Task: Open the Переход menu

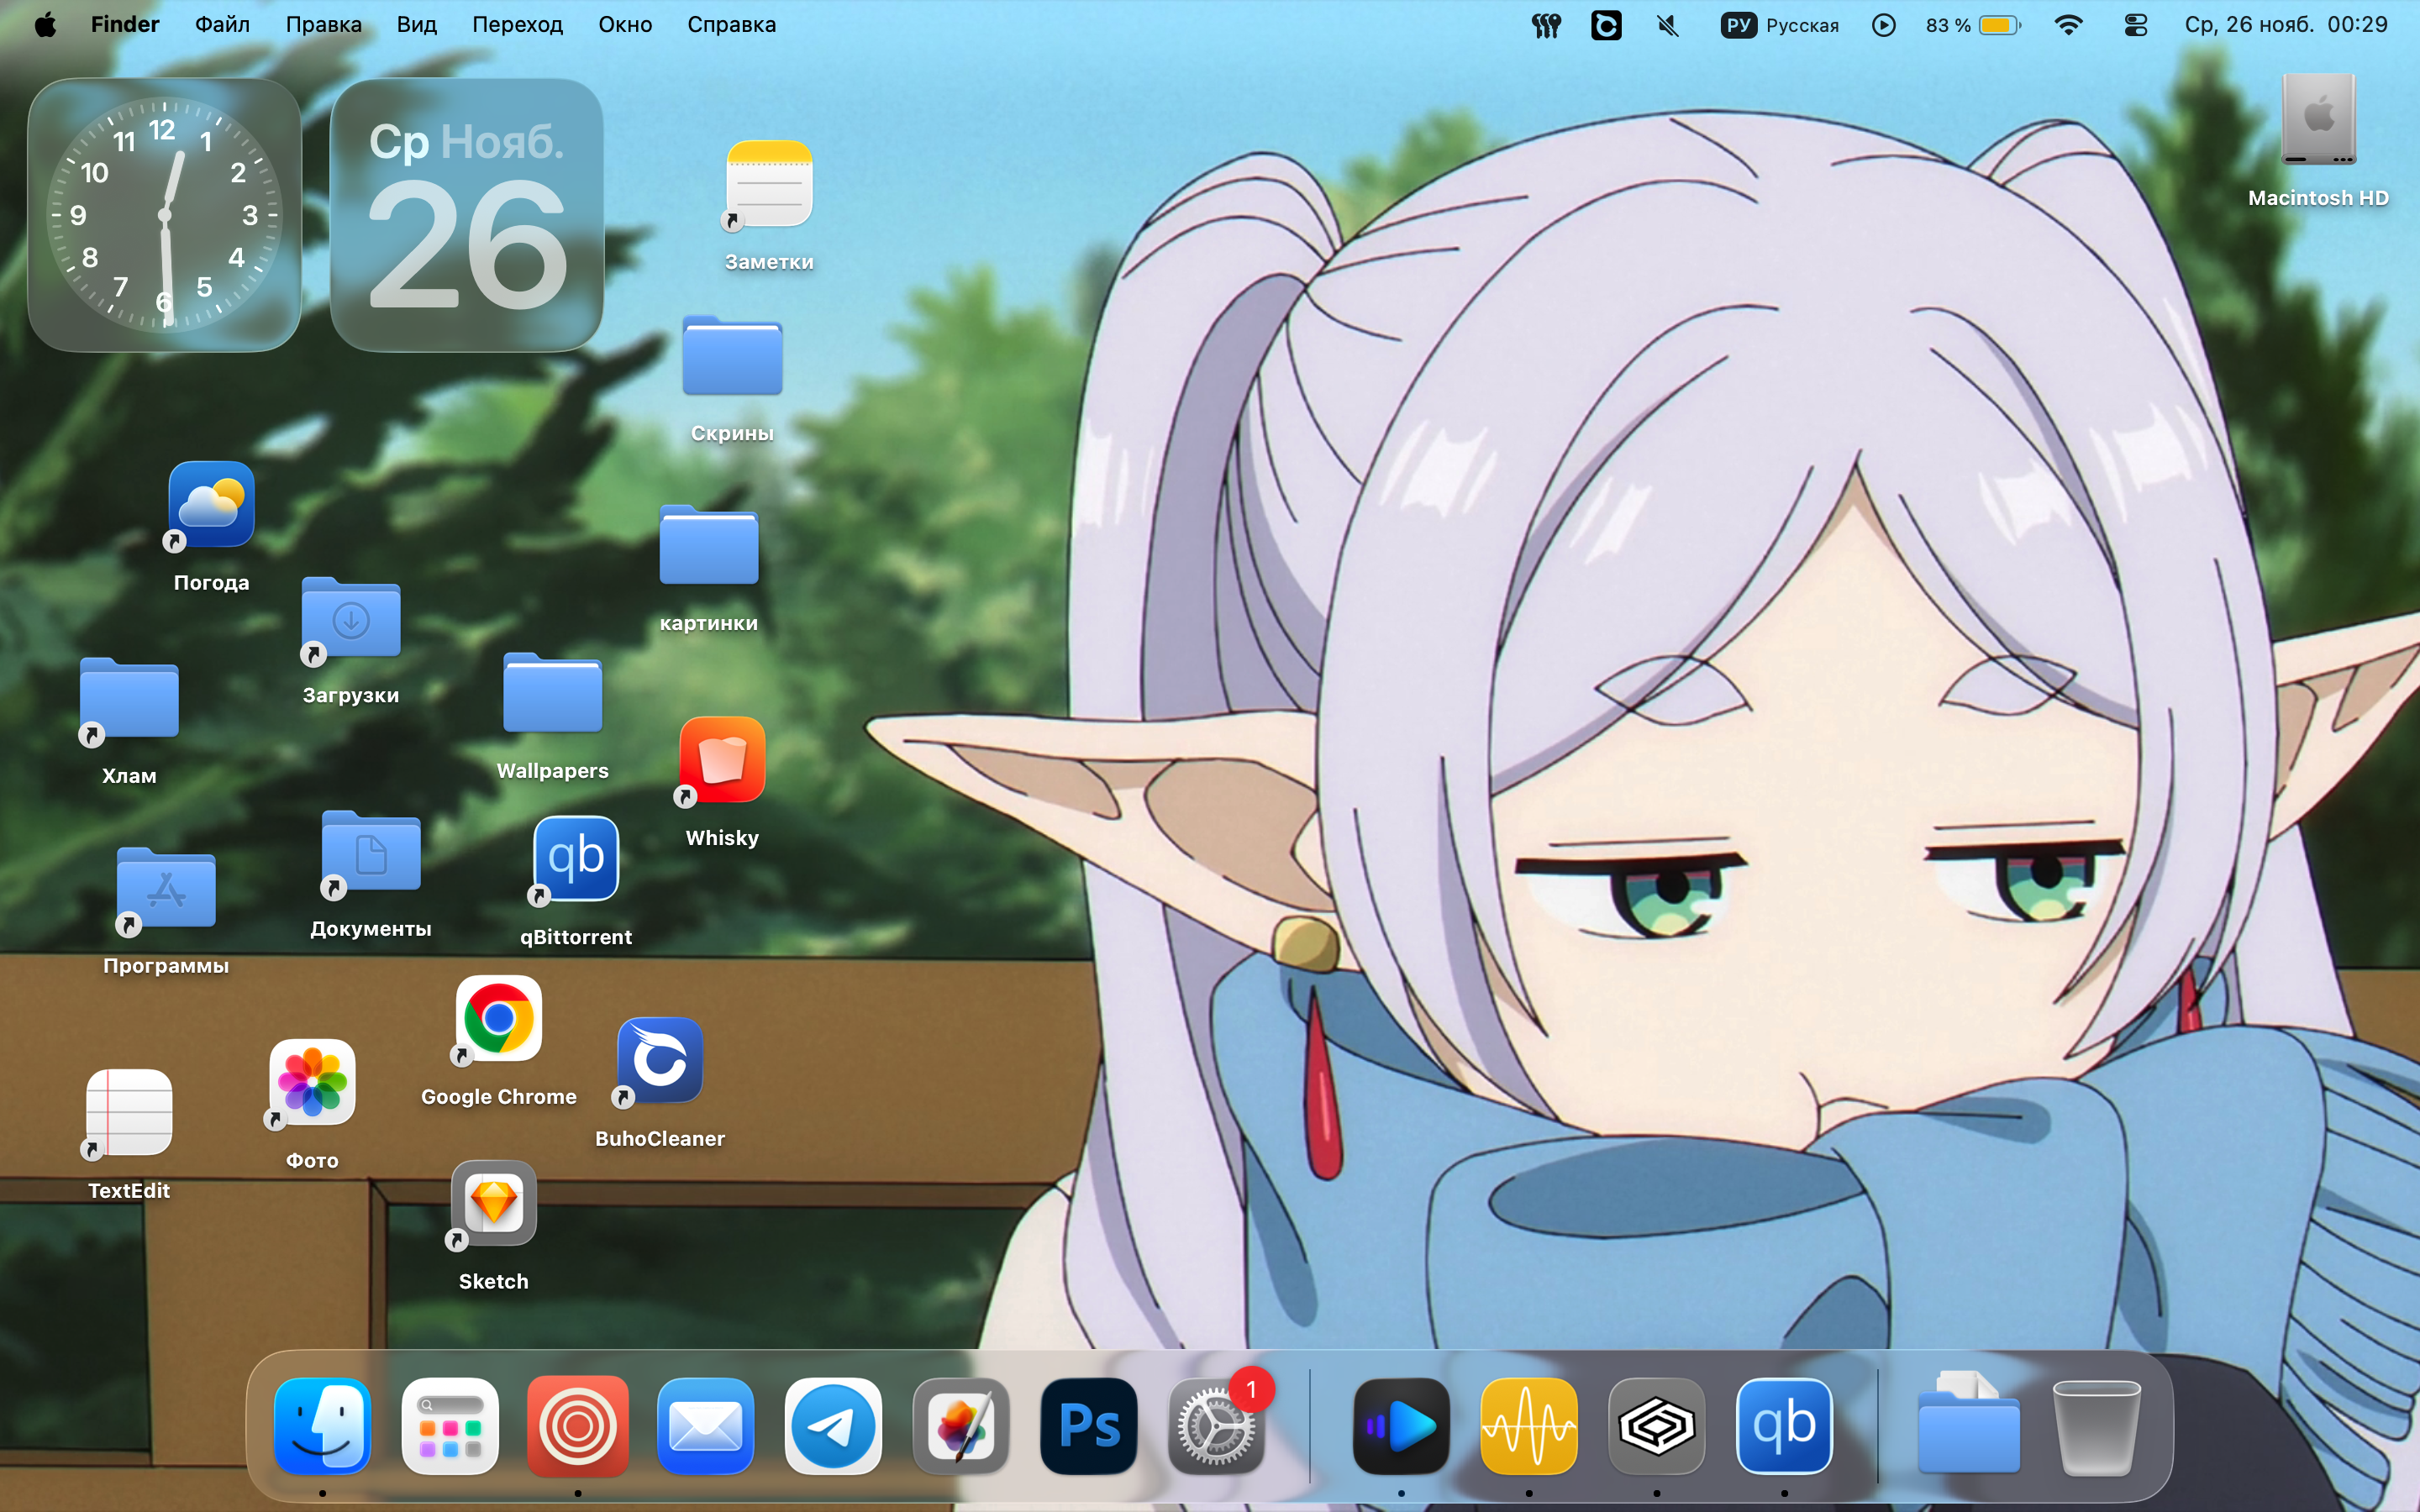Action: point(517,25)
